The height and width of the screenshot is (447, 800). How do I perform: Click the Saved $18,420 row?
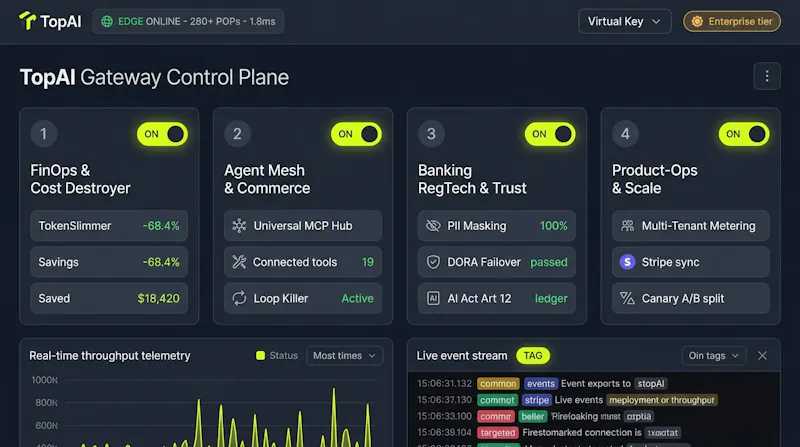tap(109, 298)
